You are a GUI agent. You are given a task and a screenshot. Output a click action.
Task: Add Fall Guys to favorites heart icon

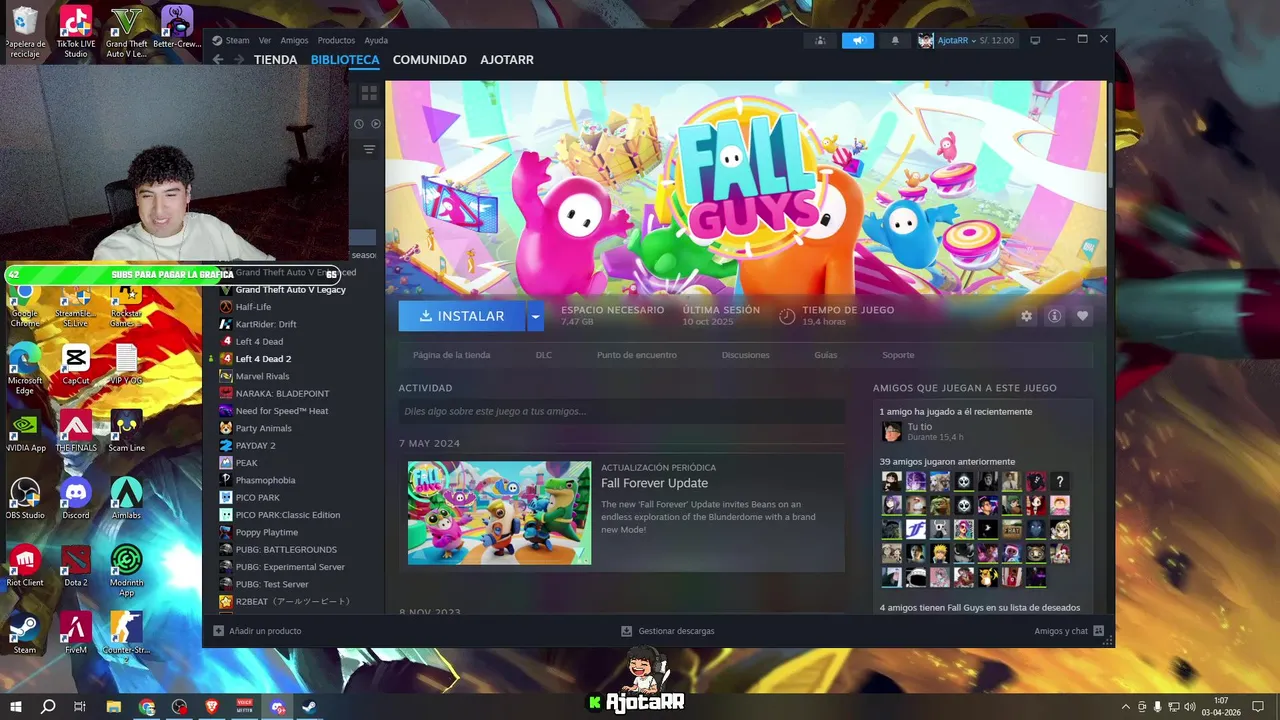(x=1082, y=316)
